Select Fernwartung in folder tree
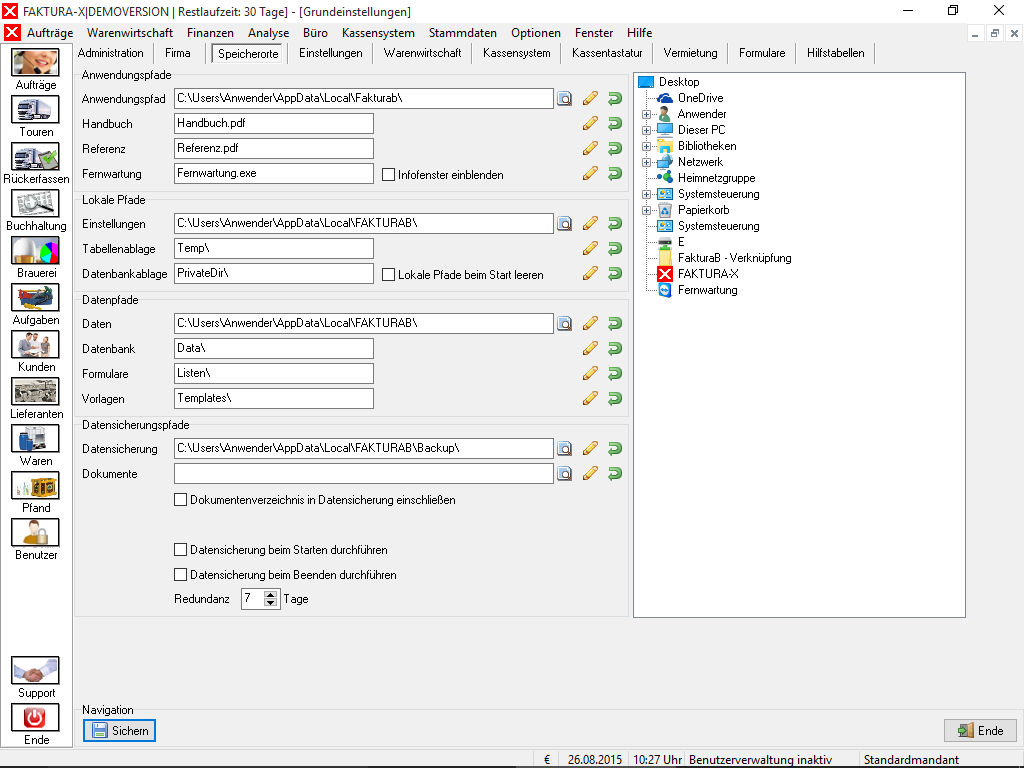The width and height of the screenshot is (1024, 768). [x=707, y=290]
